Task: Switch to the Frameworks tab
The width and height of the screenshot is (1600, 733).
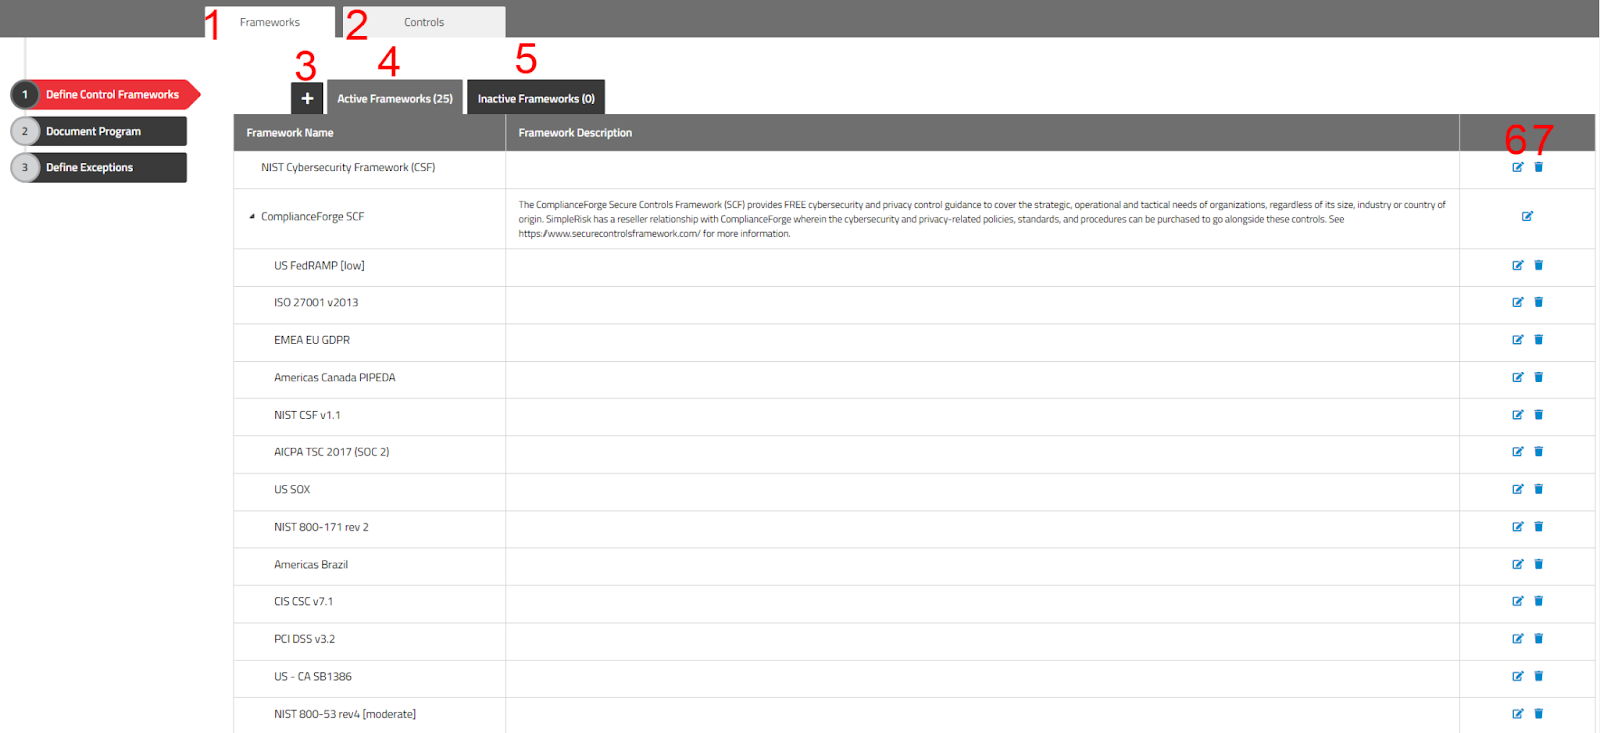Action: point(270,22)
